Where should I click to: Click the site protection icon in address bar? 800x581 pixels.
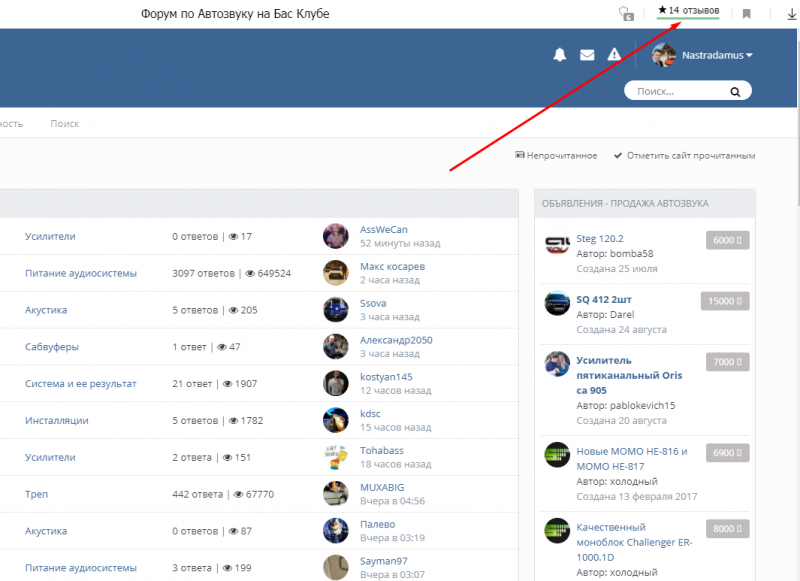click(626, 14)
